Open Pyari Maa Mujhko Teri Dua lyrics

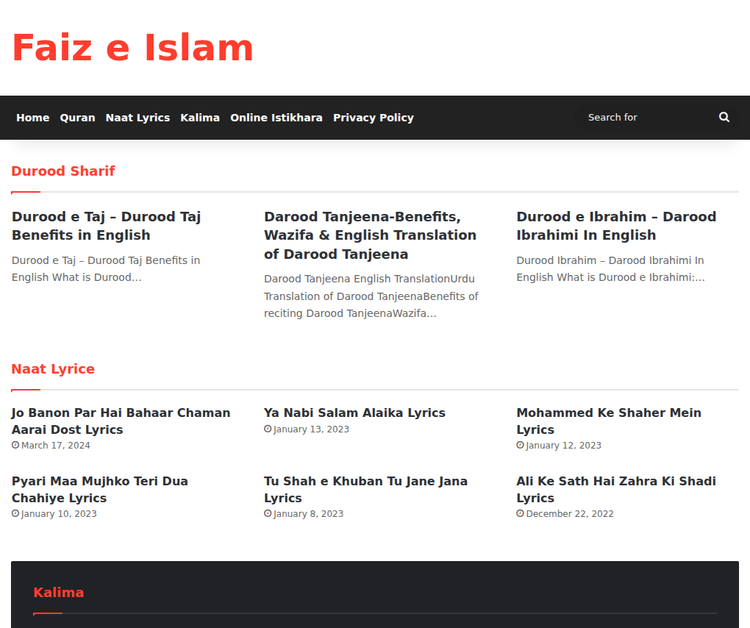pos(99,489)
